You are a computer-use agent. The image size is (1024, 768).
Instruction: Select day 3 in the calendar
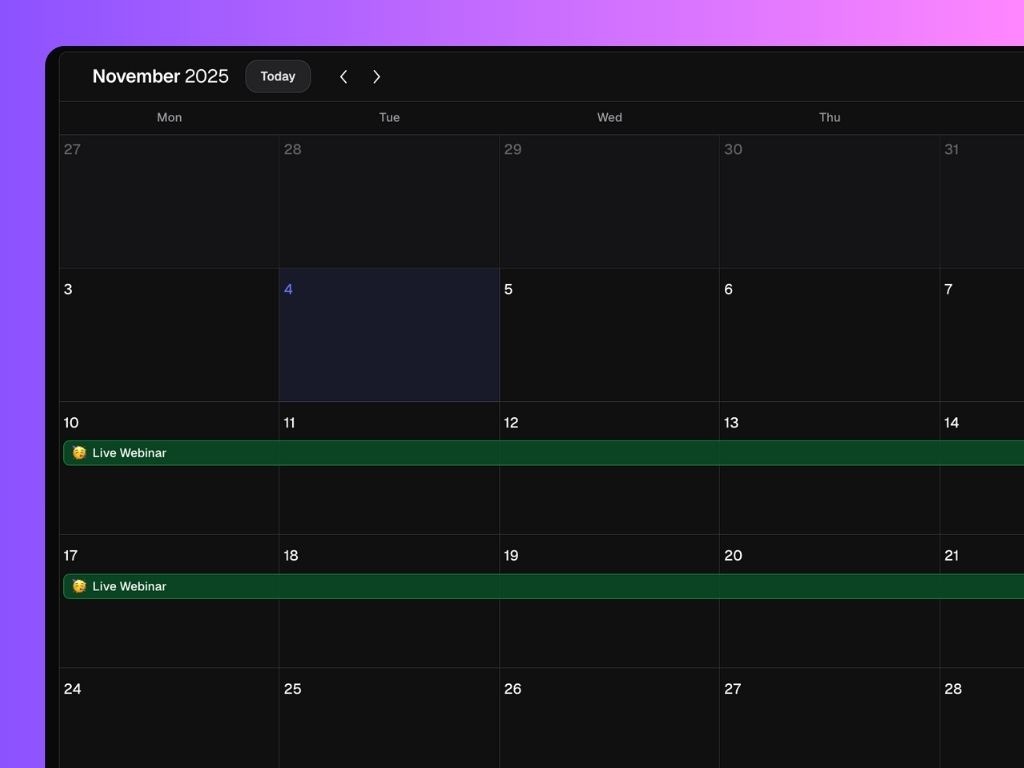(169, 334)
